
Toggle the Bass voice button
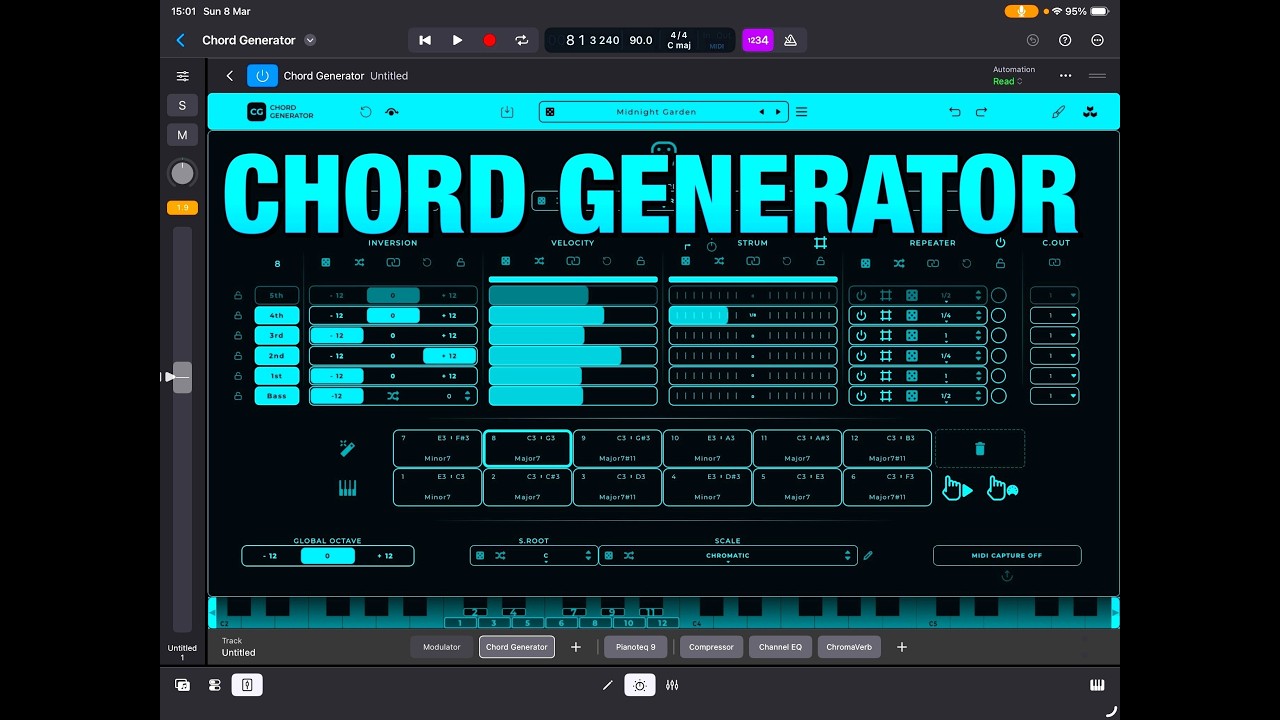(277, 396)
